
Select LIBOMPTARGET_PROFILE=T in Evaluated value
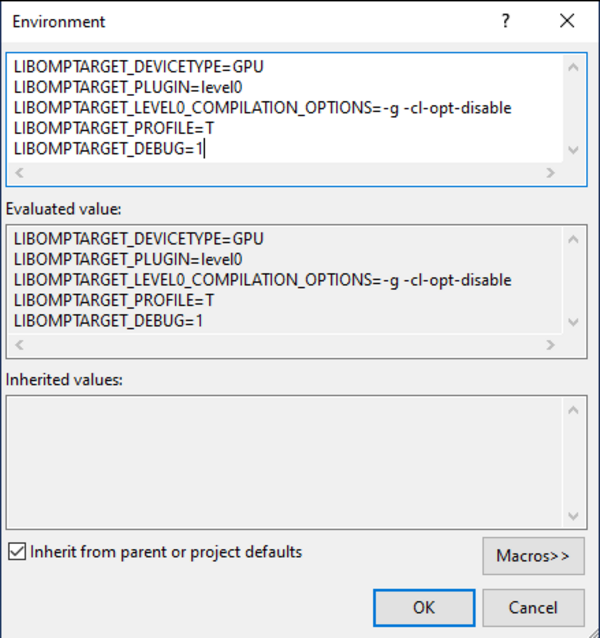pos(114,301)
